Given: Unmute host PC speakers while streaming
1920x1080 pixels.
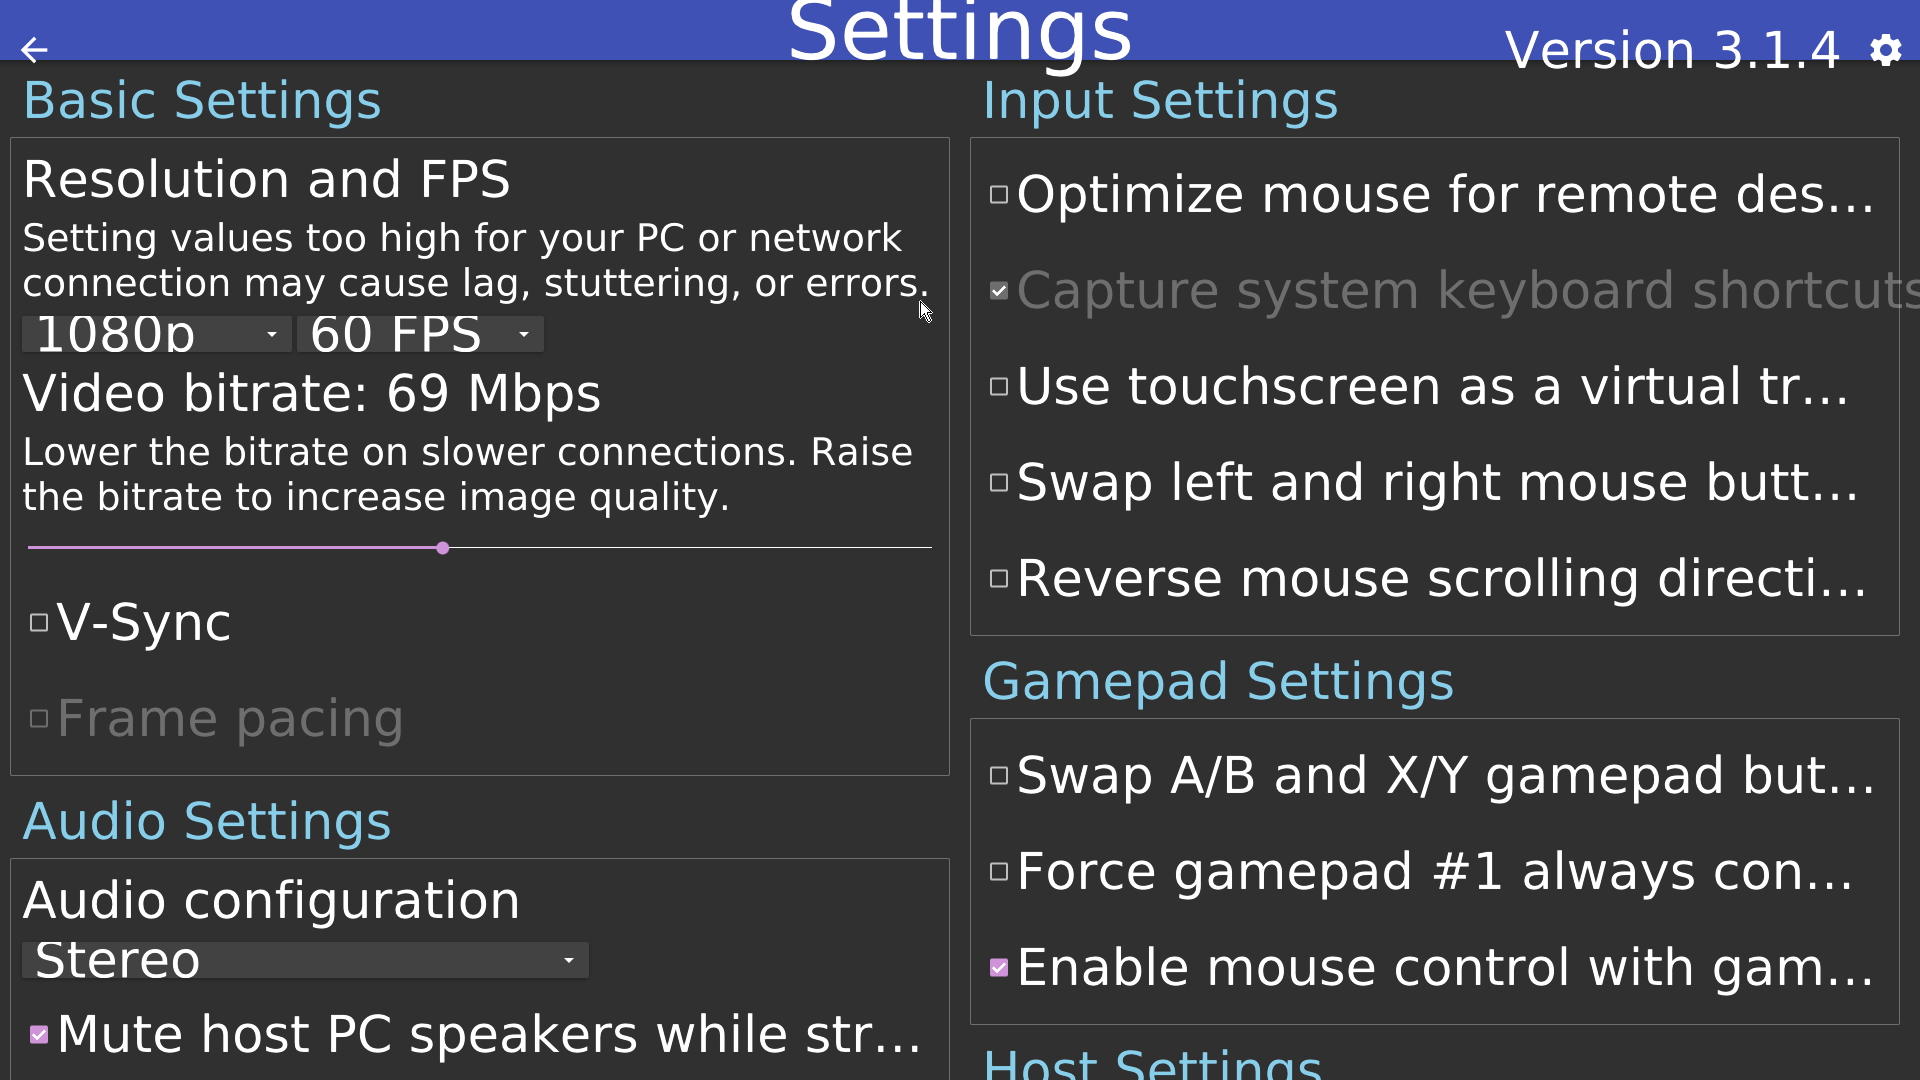Looking at the screenshot, I should click(38, 1035).
